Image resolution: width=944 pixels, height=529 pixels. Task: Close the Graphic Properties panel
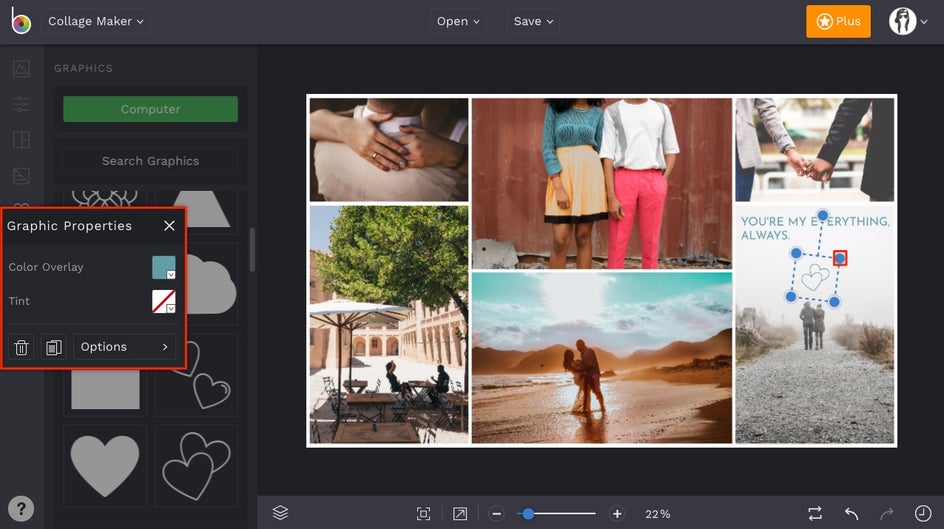tap(169, 225)
